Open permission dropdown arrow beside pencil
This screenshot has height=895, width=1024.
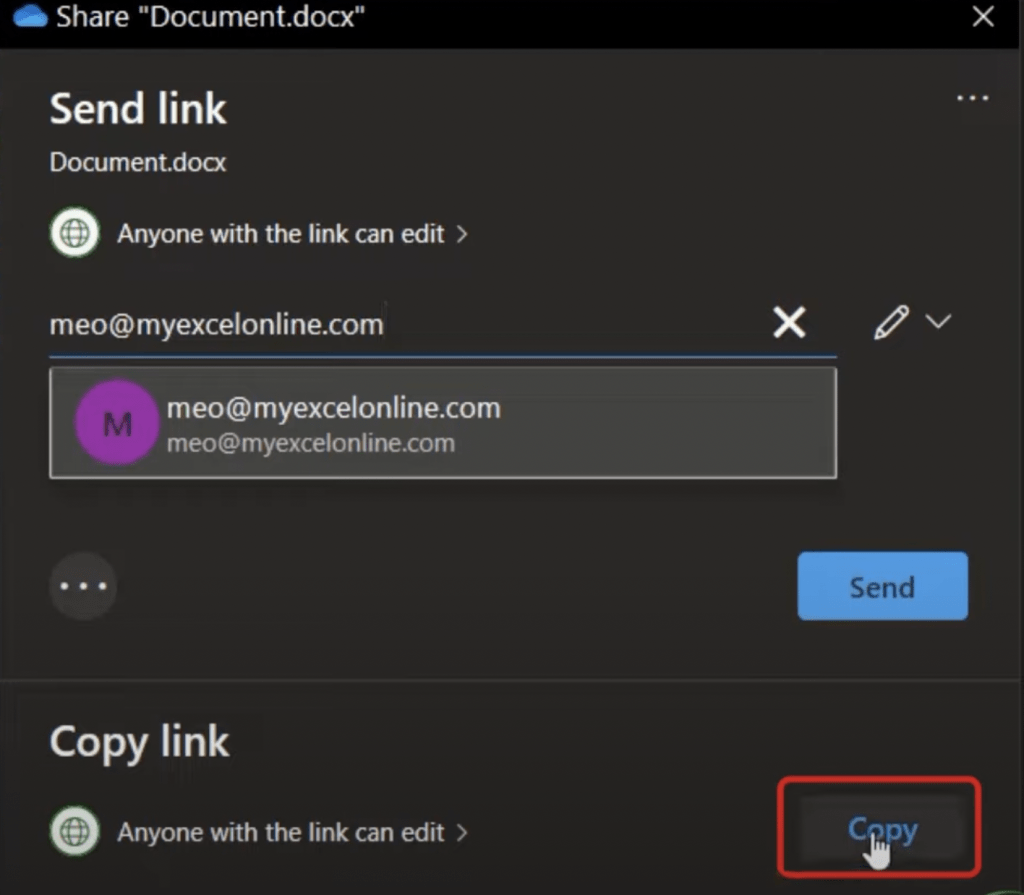938,321
